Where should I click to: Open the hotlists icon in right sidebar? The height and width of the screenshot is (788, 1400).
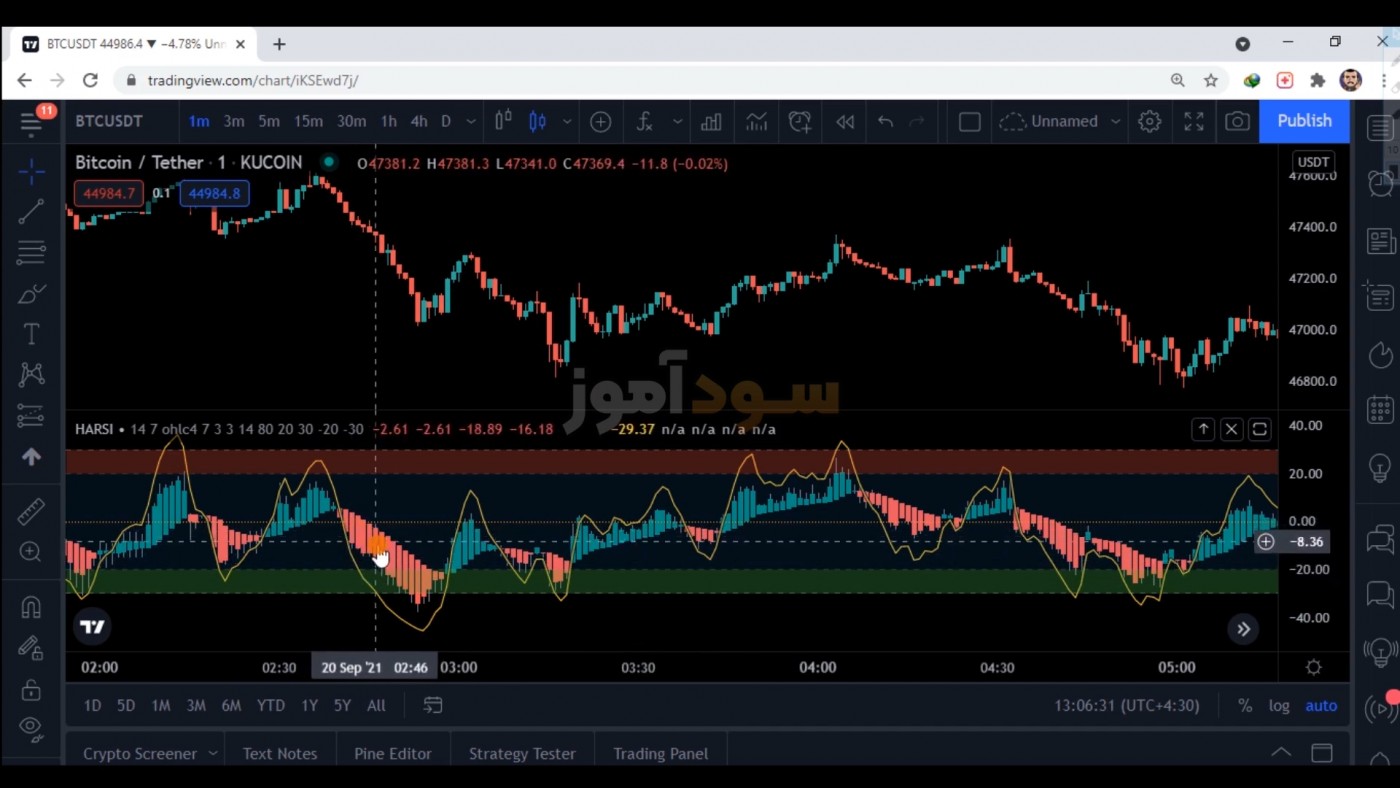click(1381, 354)
